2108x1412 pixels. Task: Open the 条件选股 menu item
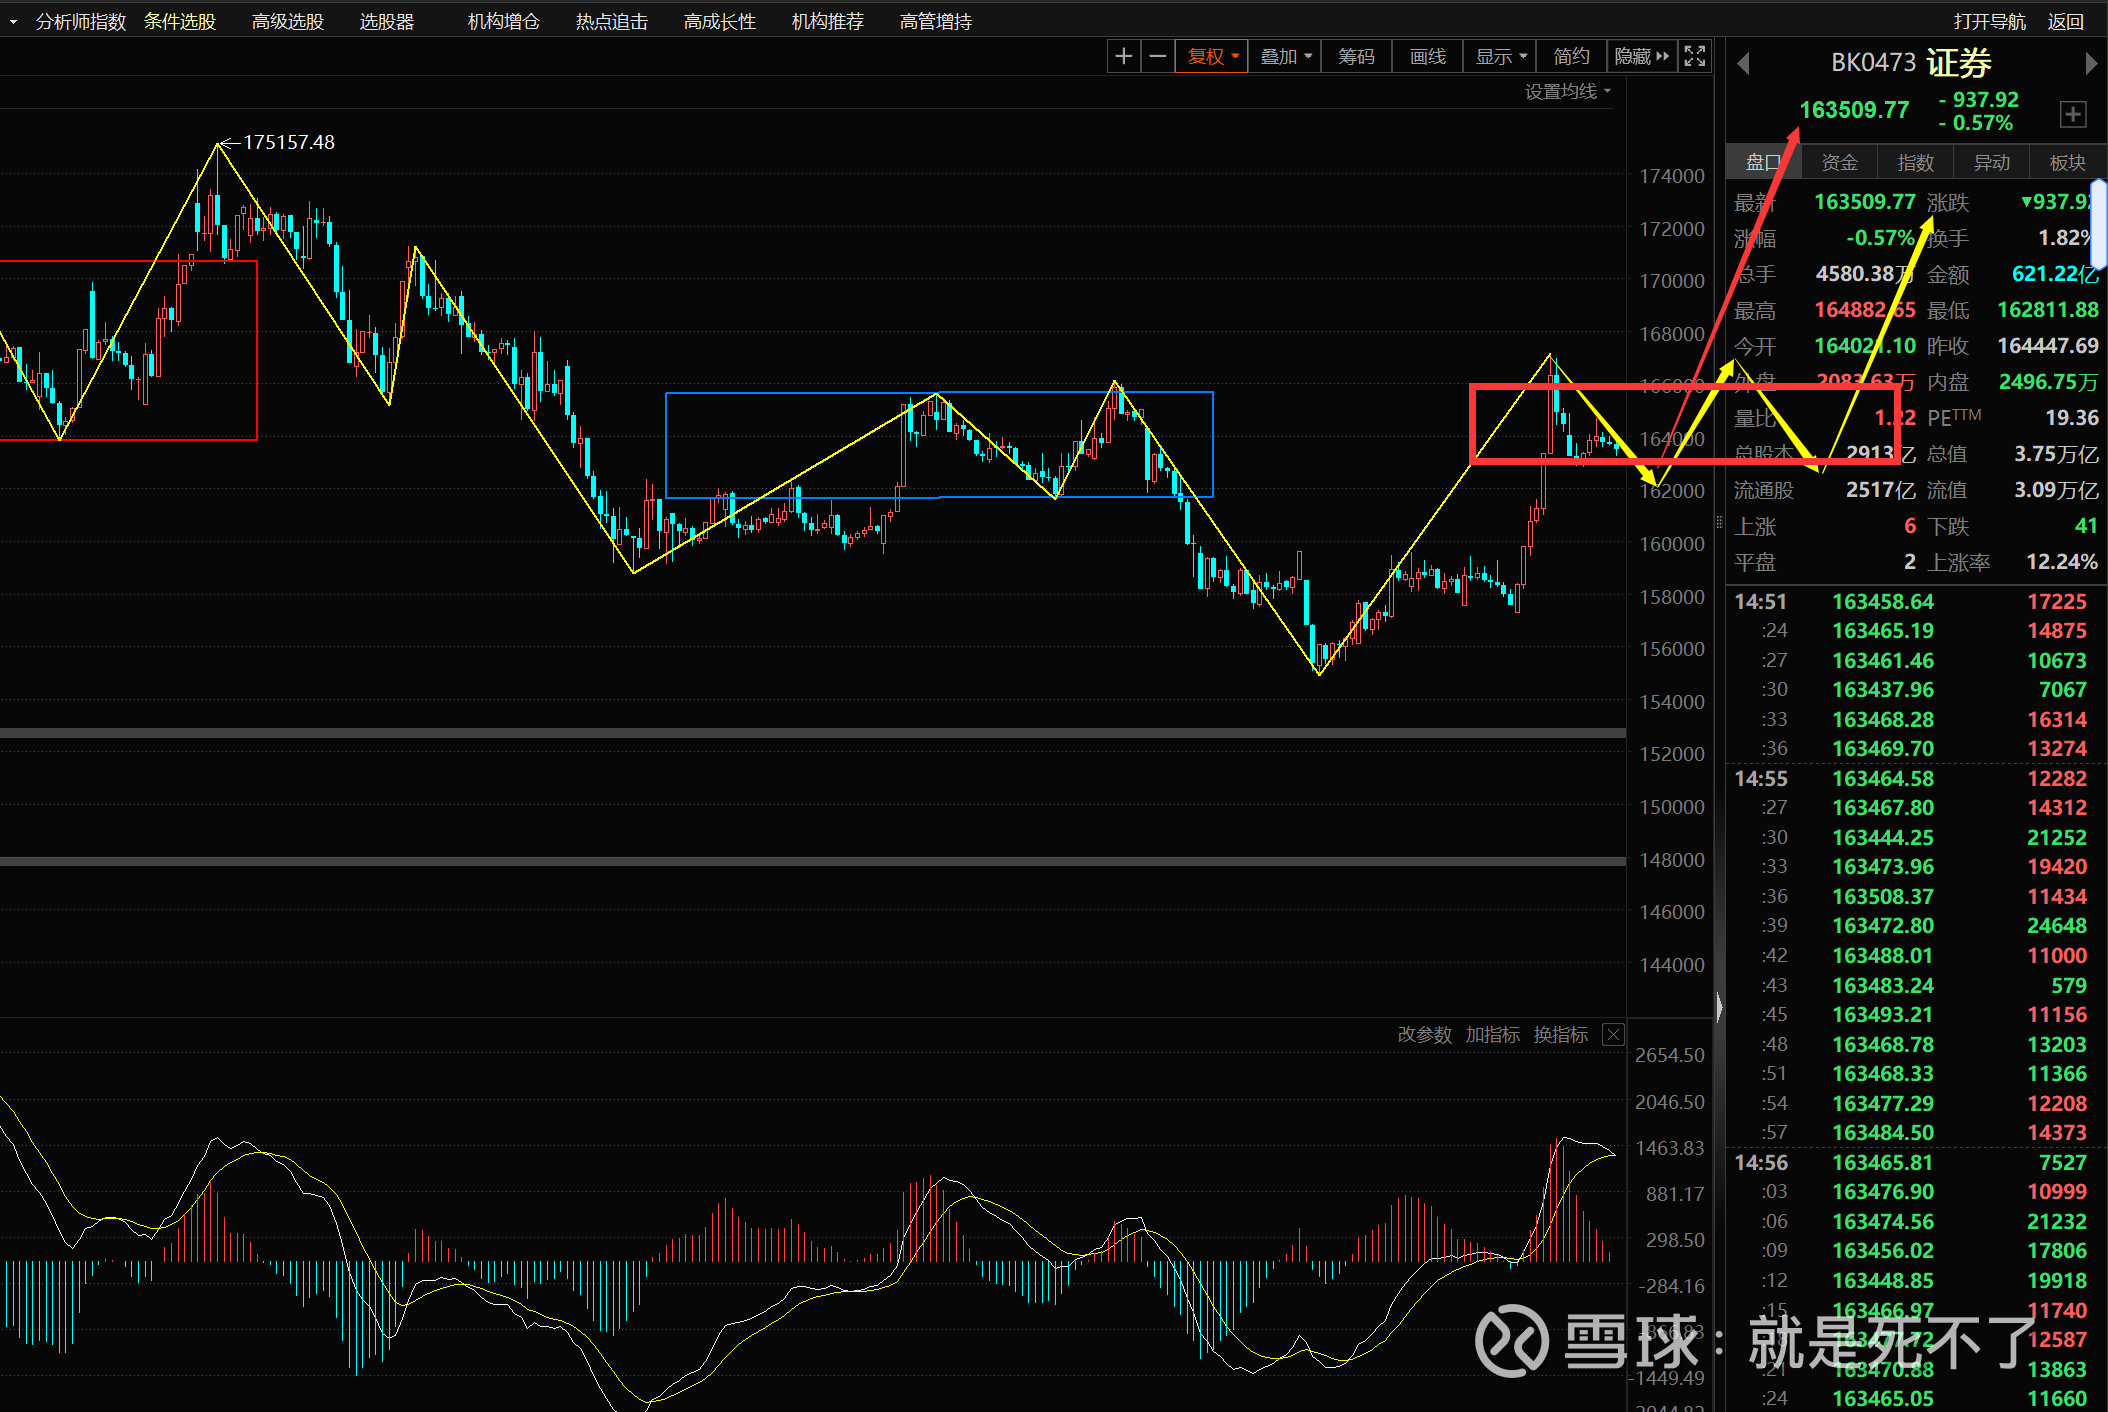[x=180, y=21]
